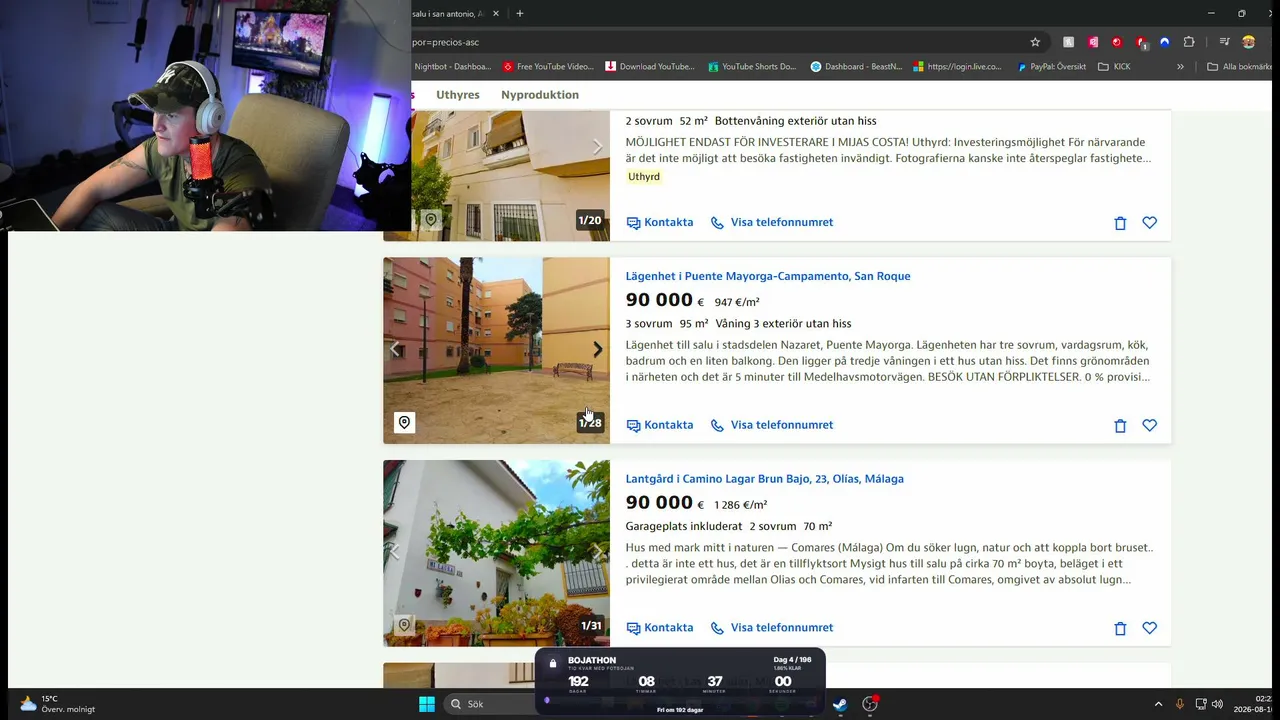Image resolution: width=1280 pixels, height=720 pixels.
Task: Show previous photo of Puente Mayorga apartment
Action: (x=395, y=349)
